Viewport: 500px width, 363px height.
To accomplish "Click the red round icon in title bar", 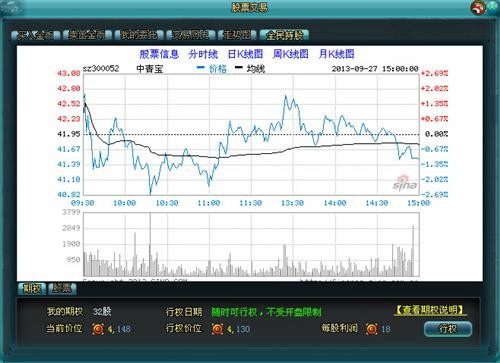I will pos(479,7).
